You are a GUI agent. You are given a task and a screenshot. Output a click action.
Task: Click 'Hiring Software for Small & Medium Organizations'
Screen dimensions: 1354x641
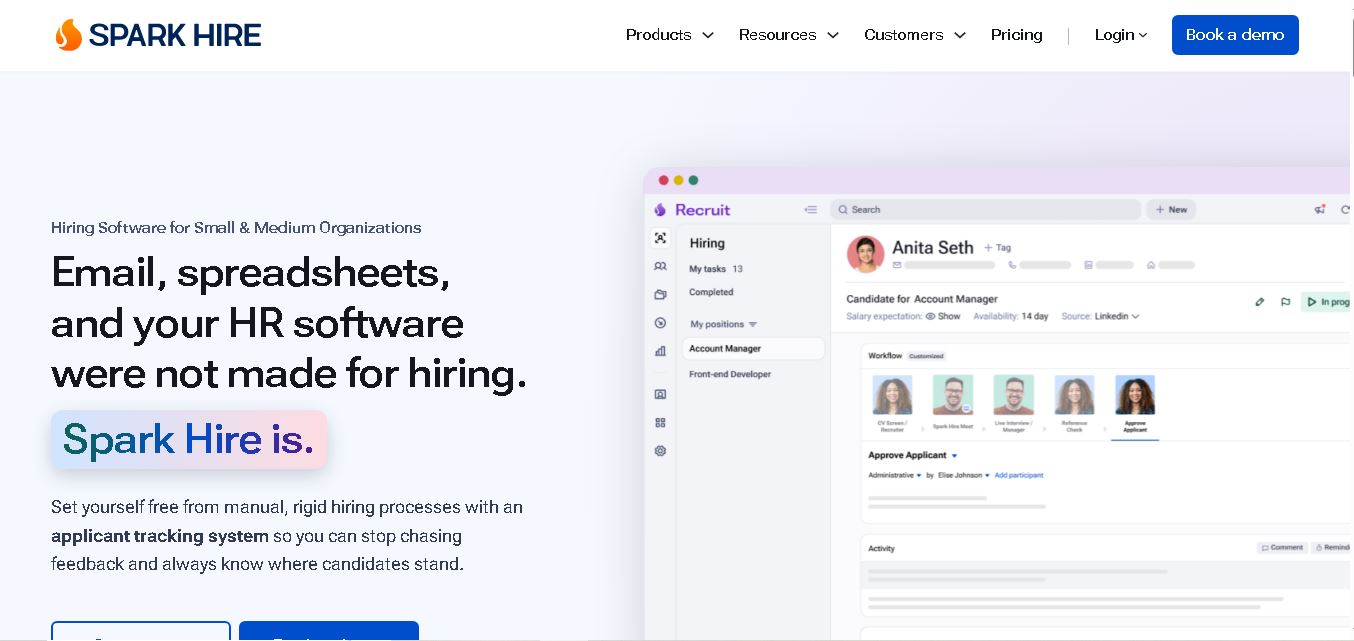click(x=236, y=228)
